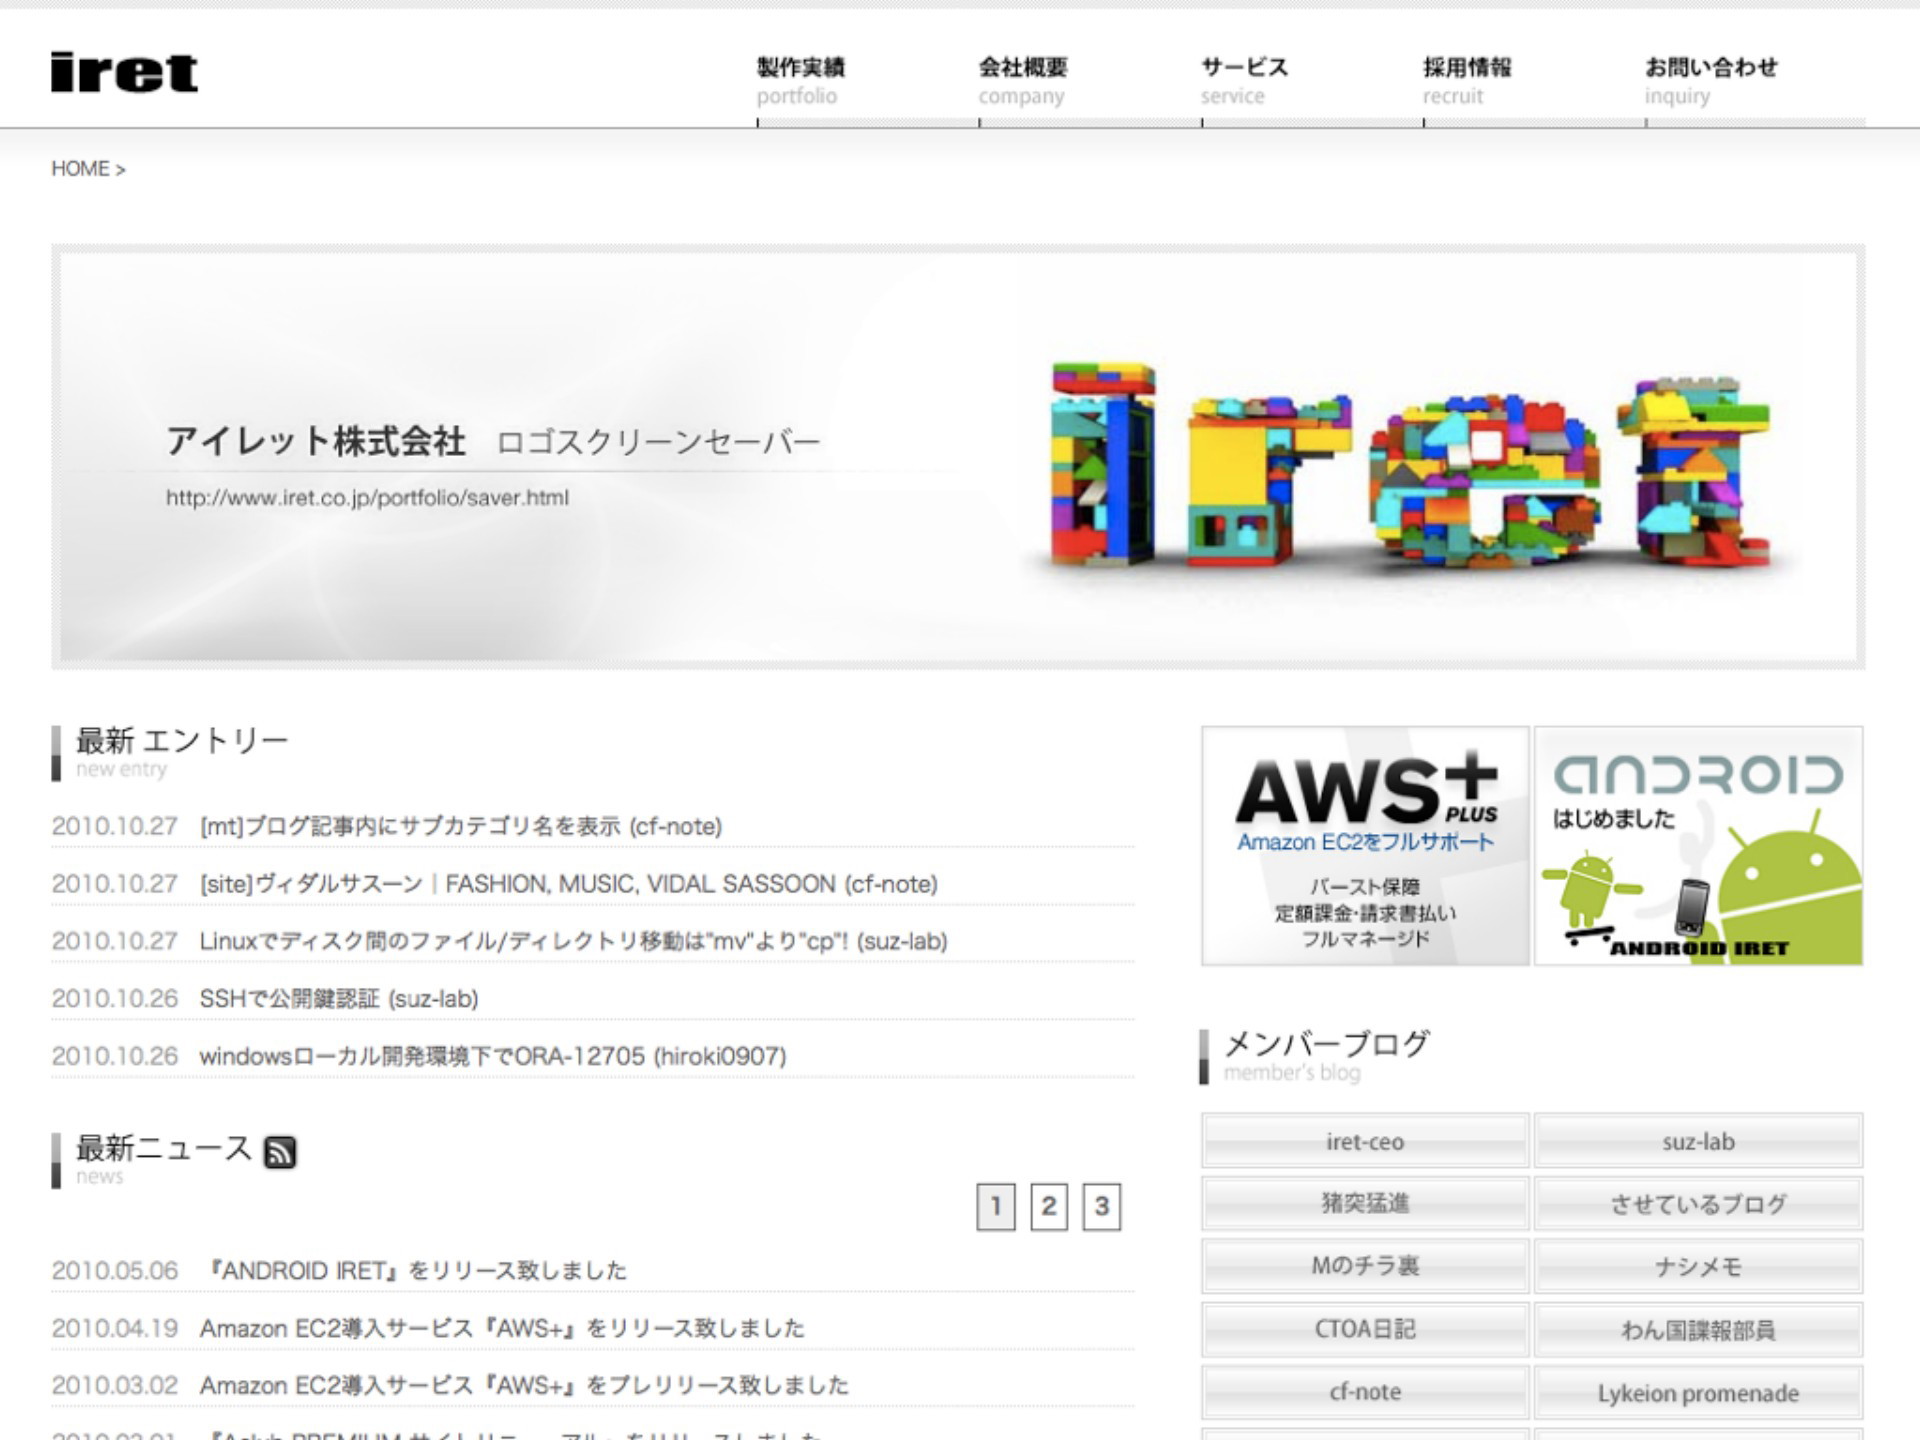Screen dimensions: 1920x1440
Task: Click the iret logo in the header
Action: pyautogui.click(x=124, y=72)
